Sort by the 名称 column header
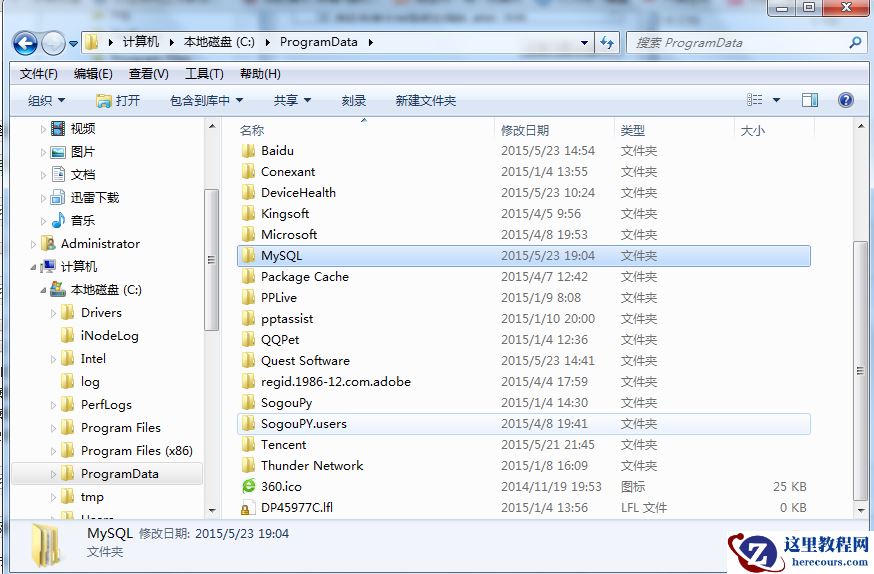874x574 pixels. pos(252,131)
